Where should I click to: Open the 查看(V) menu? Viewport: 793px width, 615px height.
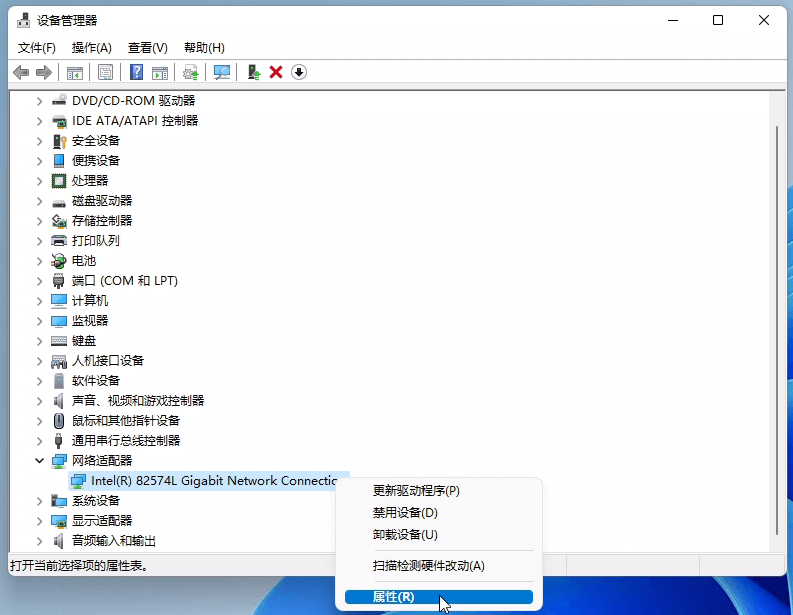(x=147, y=47)
